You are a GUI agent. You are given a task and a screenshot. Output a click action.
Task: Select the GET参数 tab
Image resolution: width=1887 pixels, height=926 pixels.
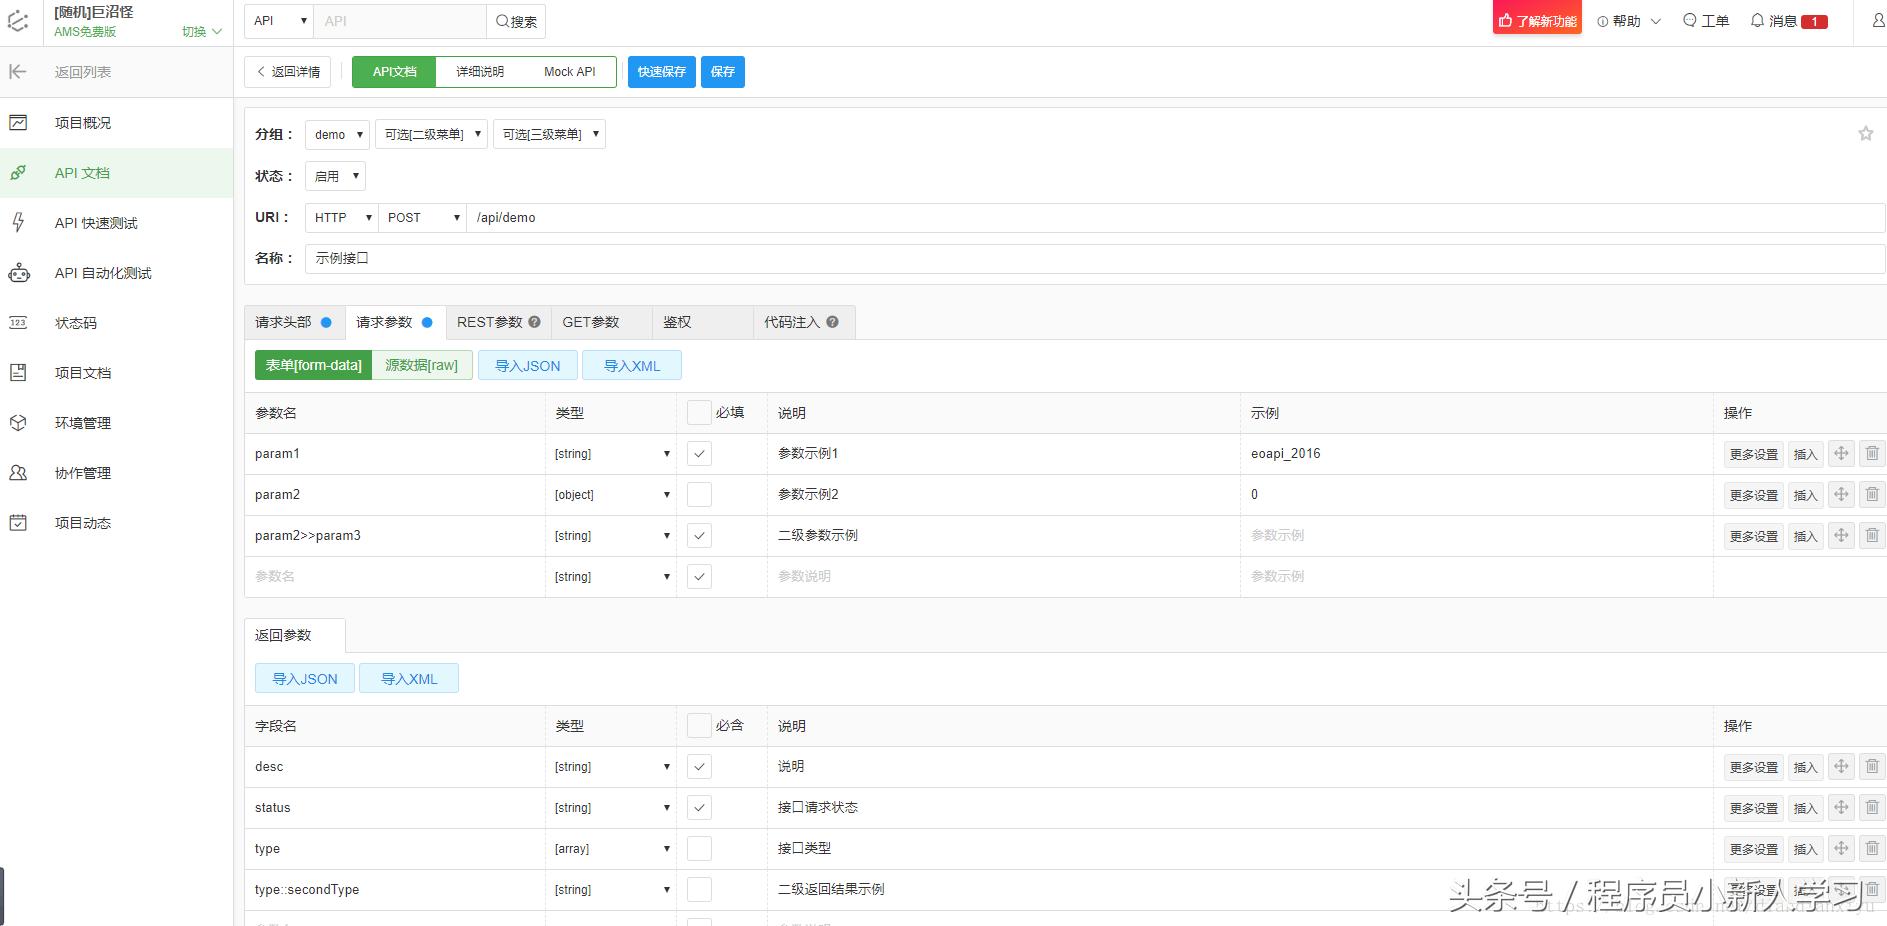591,322
